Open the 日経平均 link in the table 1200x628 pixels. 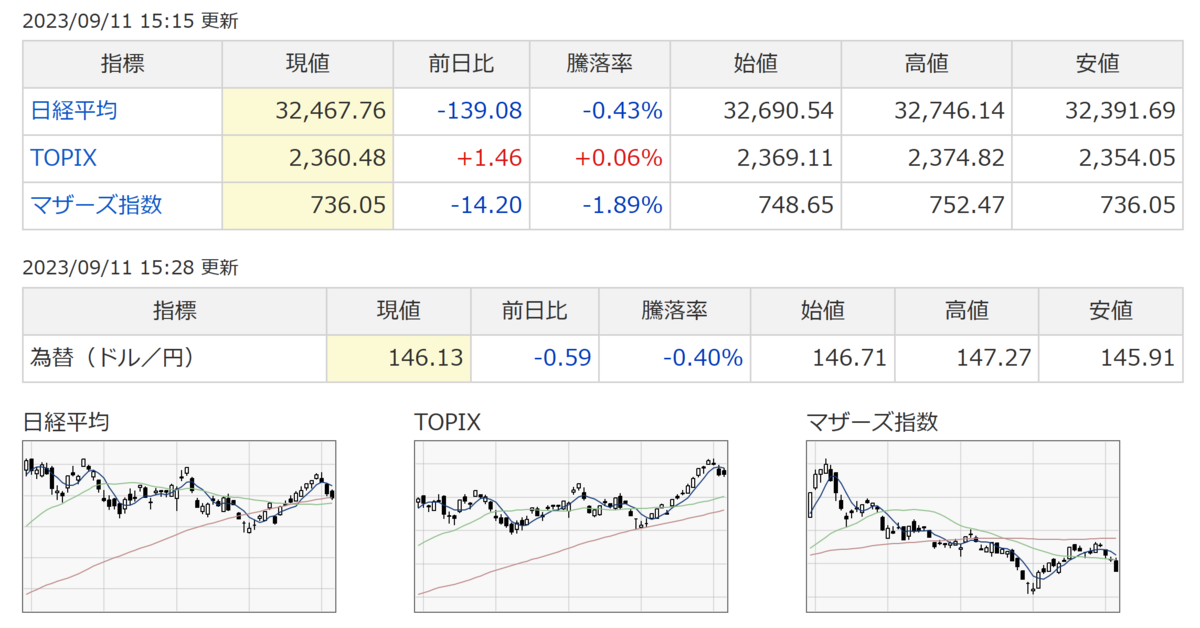pyautogui.click(x=74, y=111)
